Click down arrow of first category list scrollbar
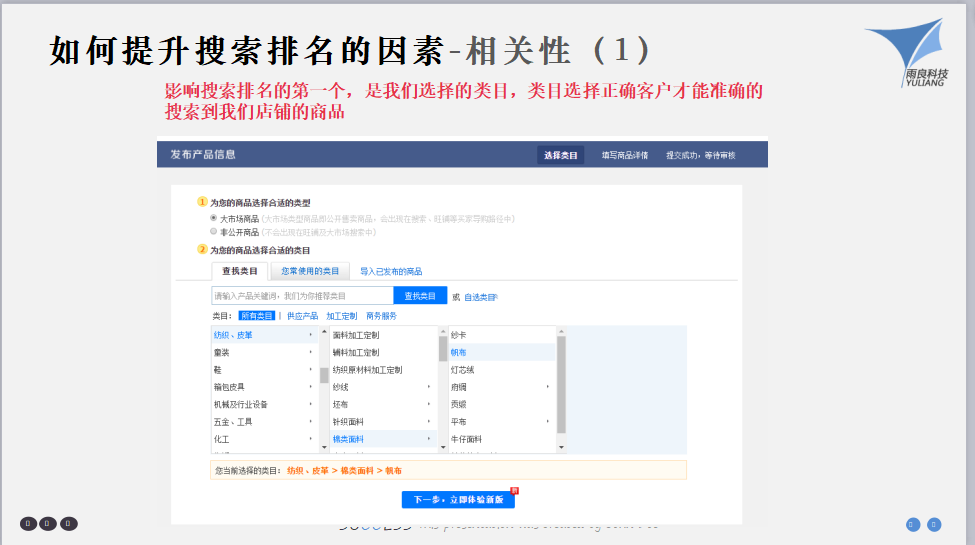Viewport: 975px width, 545px height. click(x=324, y=447)
